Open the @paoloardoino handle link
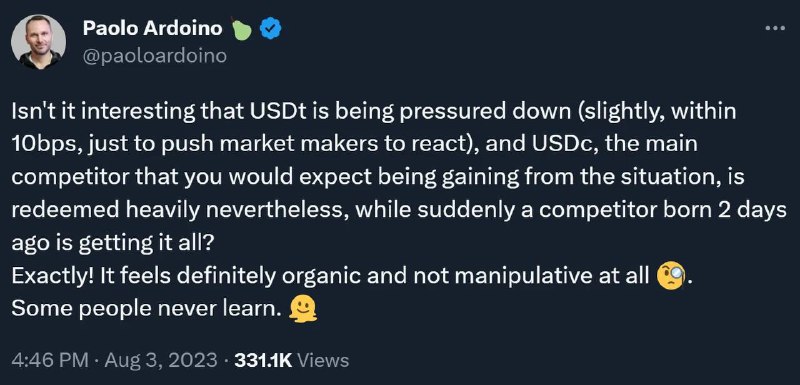800x385 pixels. (x=155, y=56)
